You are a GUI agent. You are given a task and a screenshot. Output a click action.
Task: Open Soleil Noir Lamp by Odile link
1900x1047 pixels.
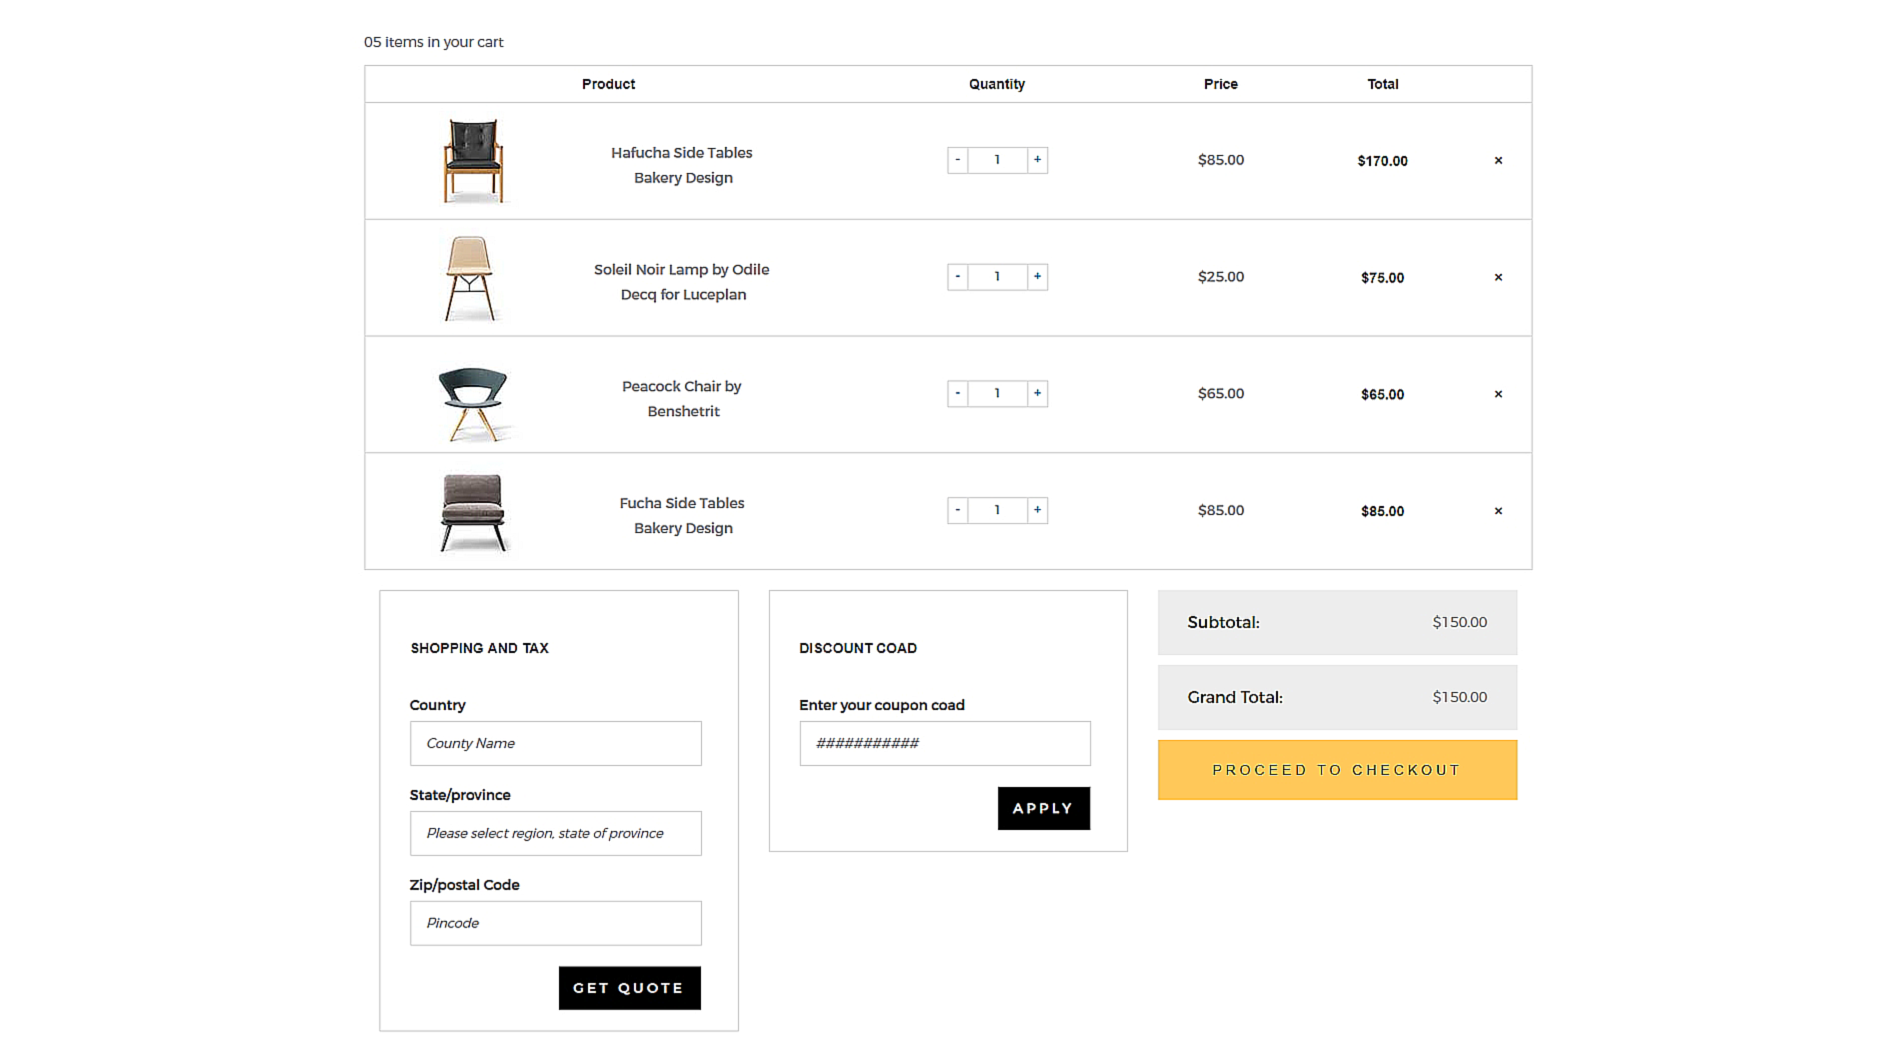click(682, 282)
